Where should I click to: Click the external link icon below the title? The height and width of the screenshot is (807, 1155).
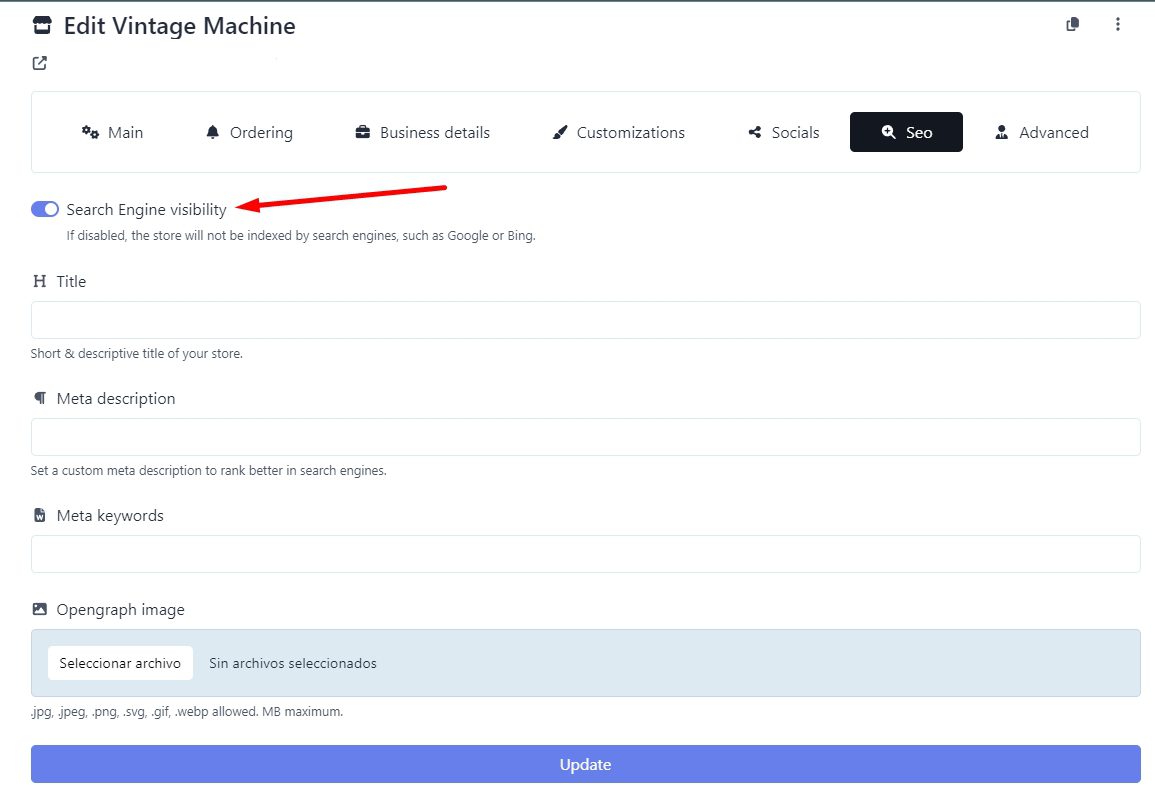coord(39,64)
